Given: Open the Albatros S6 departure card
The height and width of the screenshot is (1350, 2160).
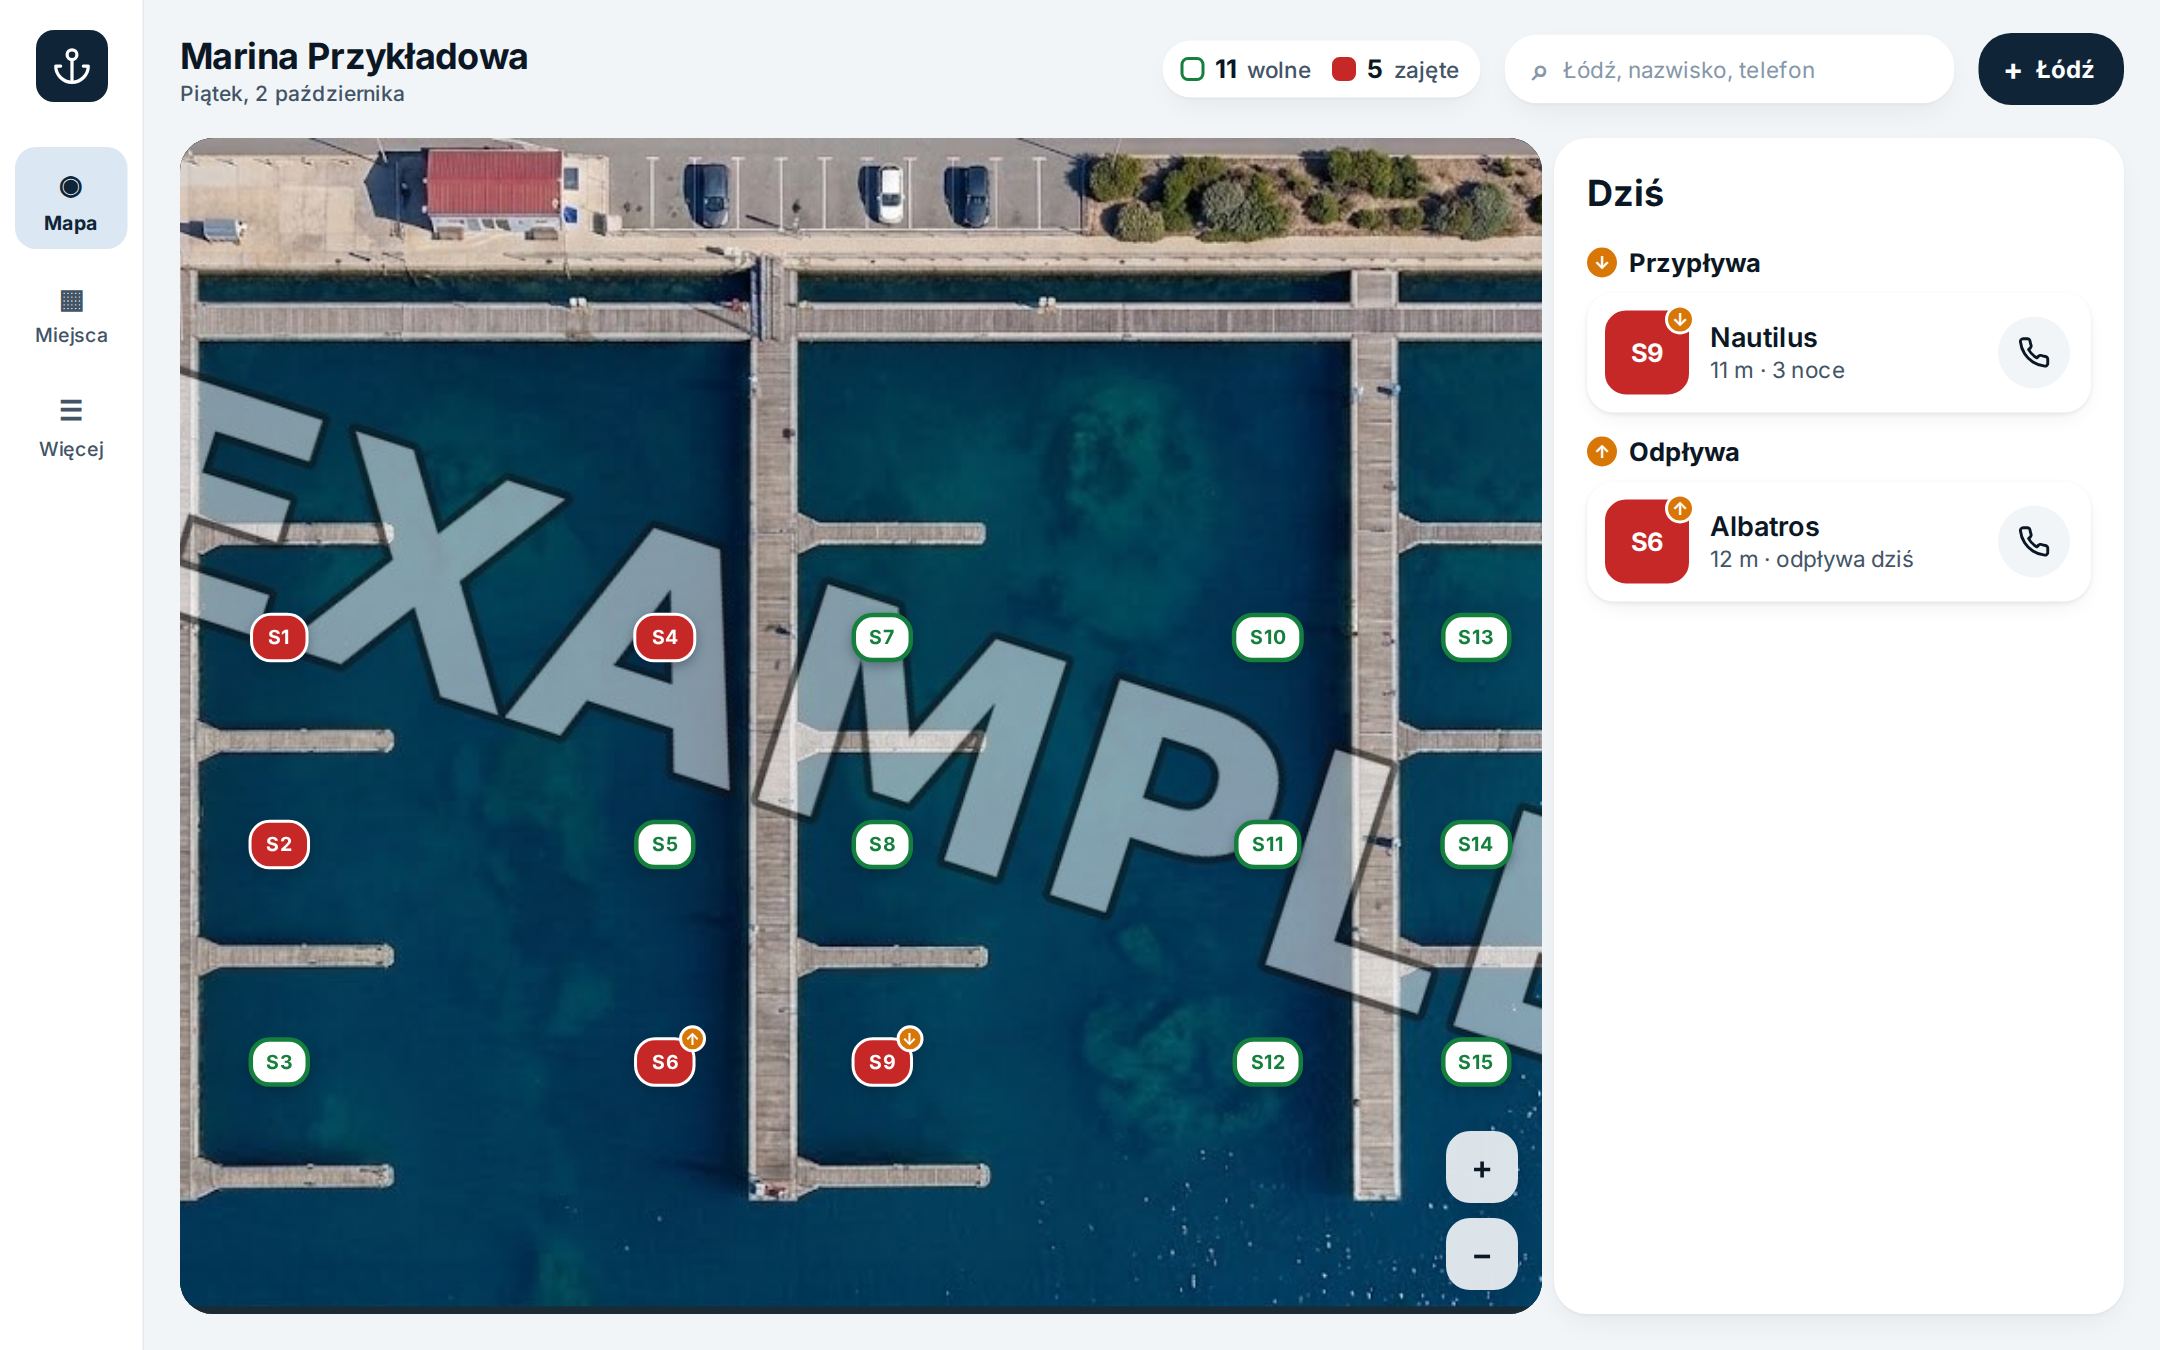Looking at the screenshot, I should pyautogui.click(x=1838, y=542).
